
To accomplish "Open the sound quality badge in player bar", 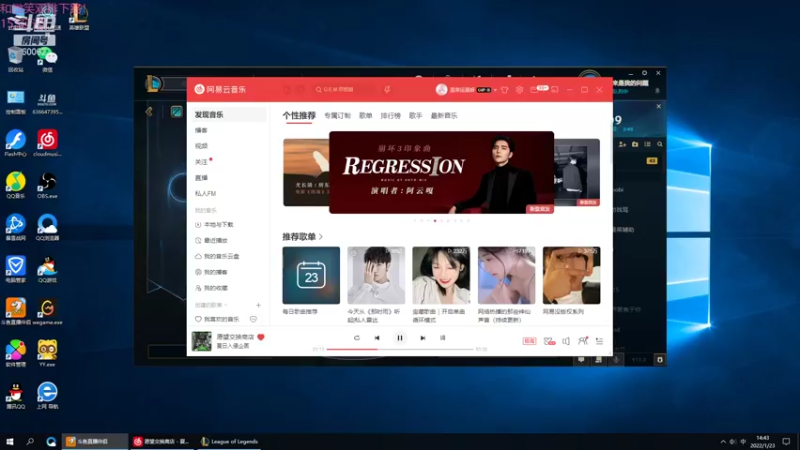I will [x=529, y=341].
